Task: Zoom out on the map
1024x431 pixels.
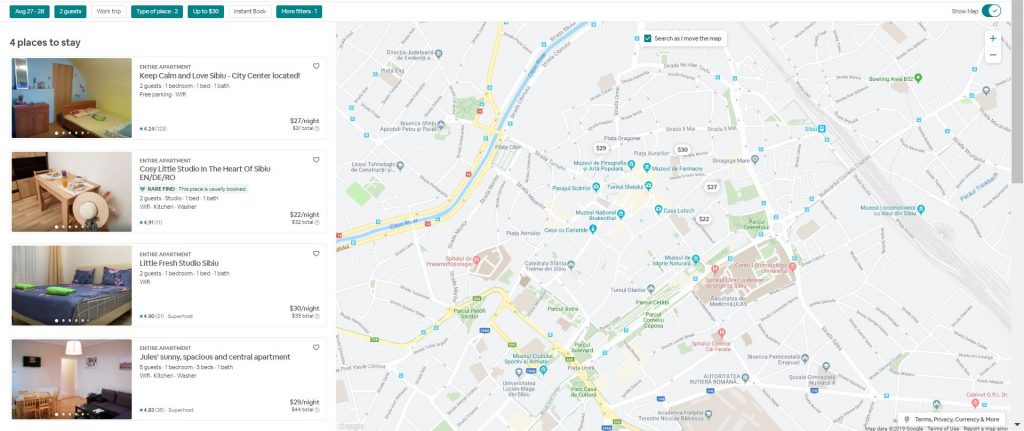Action: [x=992, y=55]
